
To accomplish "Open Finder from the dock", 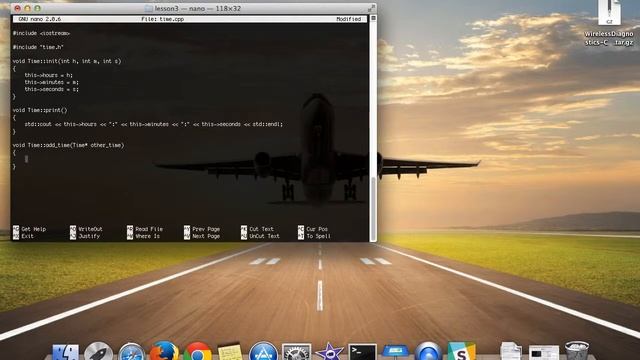I will [x=65, y=352].
